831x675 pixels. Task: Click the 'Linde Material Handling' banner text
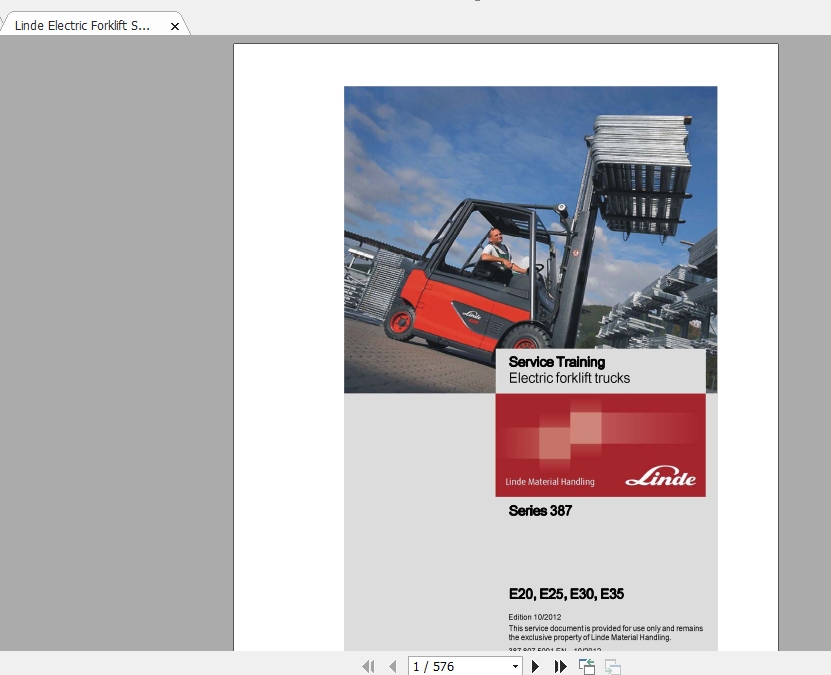pyautogui.click(x=550, y=482)
